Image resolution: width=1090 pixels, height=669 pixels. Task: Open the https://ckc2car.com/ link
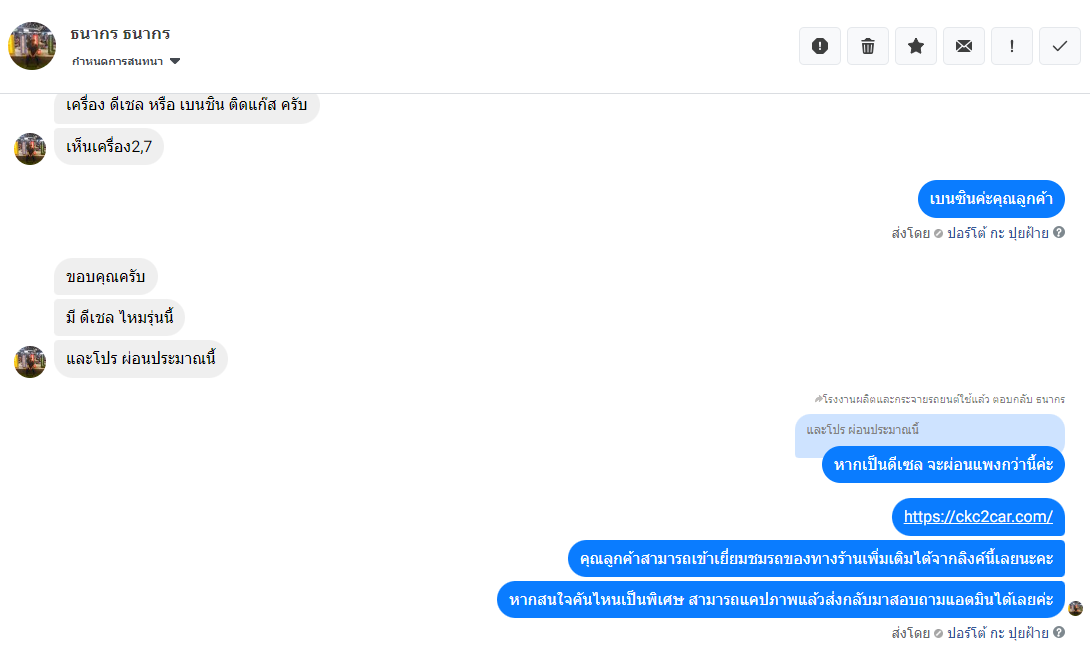point(978,517)
